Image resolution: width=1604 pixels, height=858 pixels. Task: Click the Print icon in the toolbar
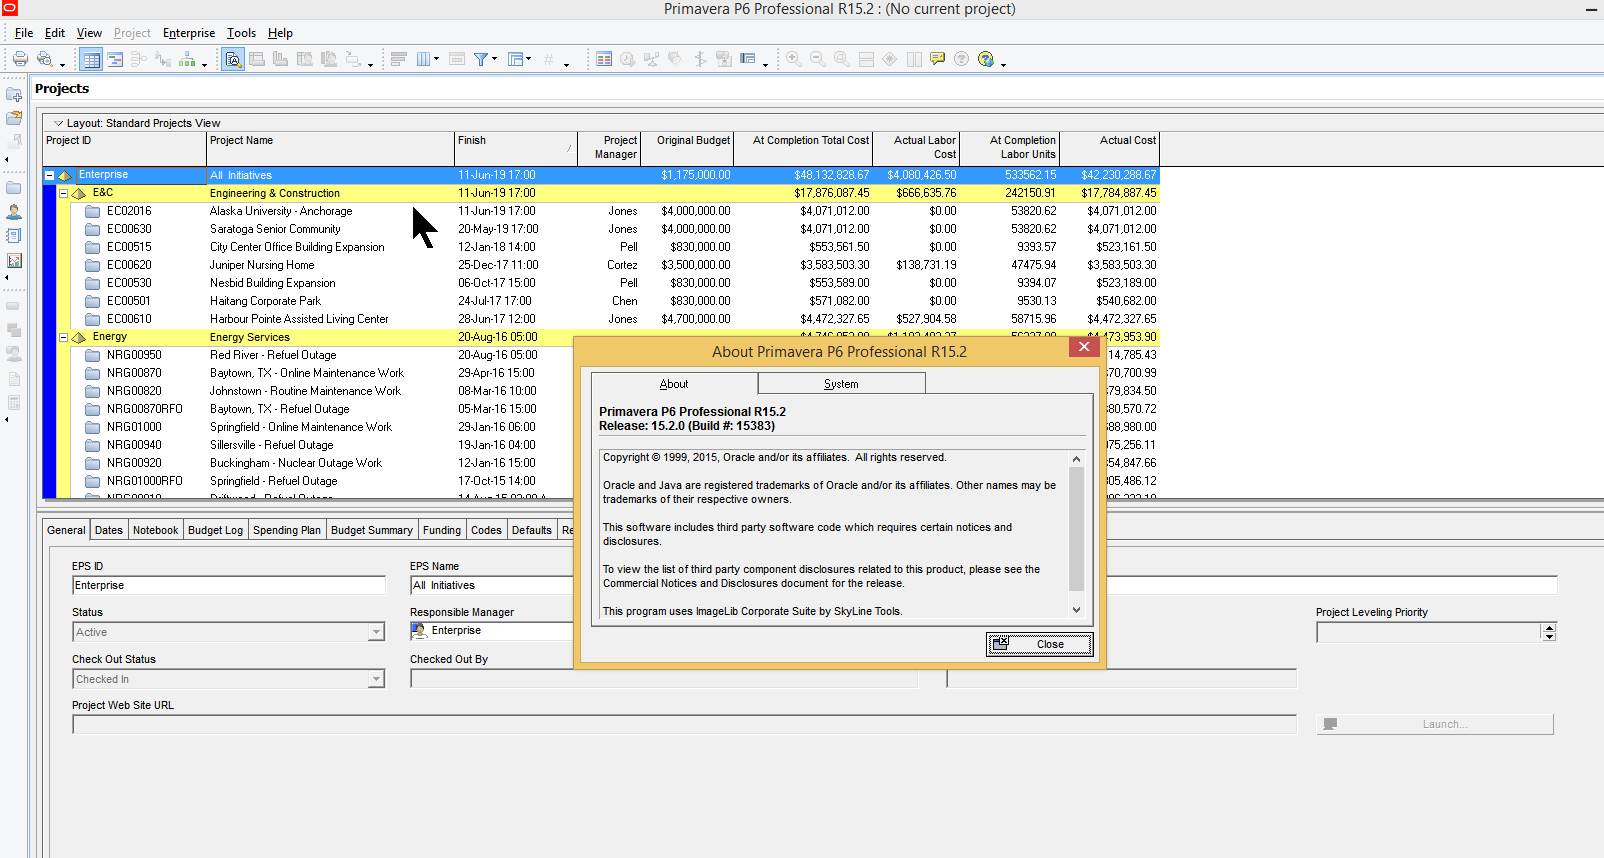coord(20,59)
